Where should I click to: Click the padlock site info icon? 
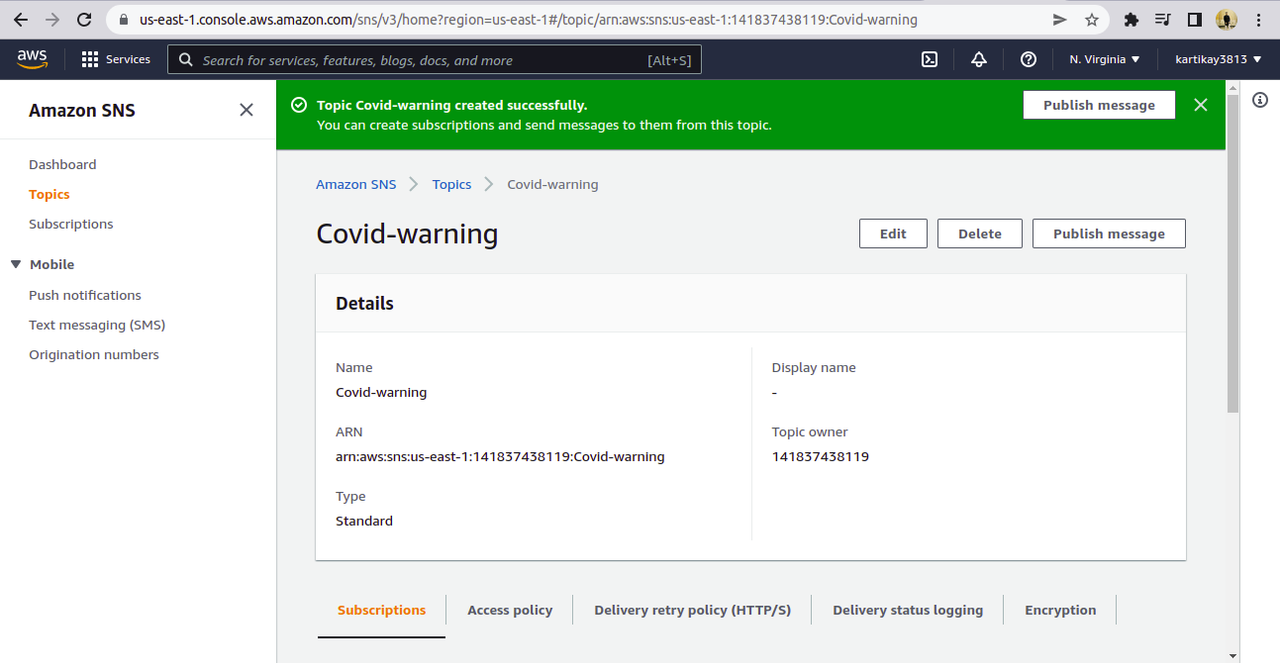[x=124, y=19]
